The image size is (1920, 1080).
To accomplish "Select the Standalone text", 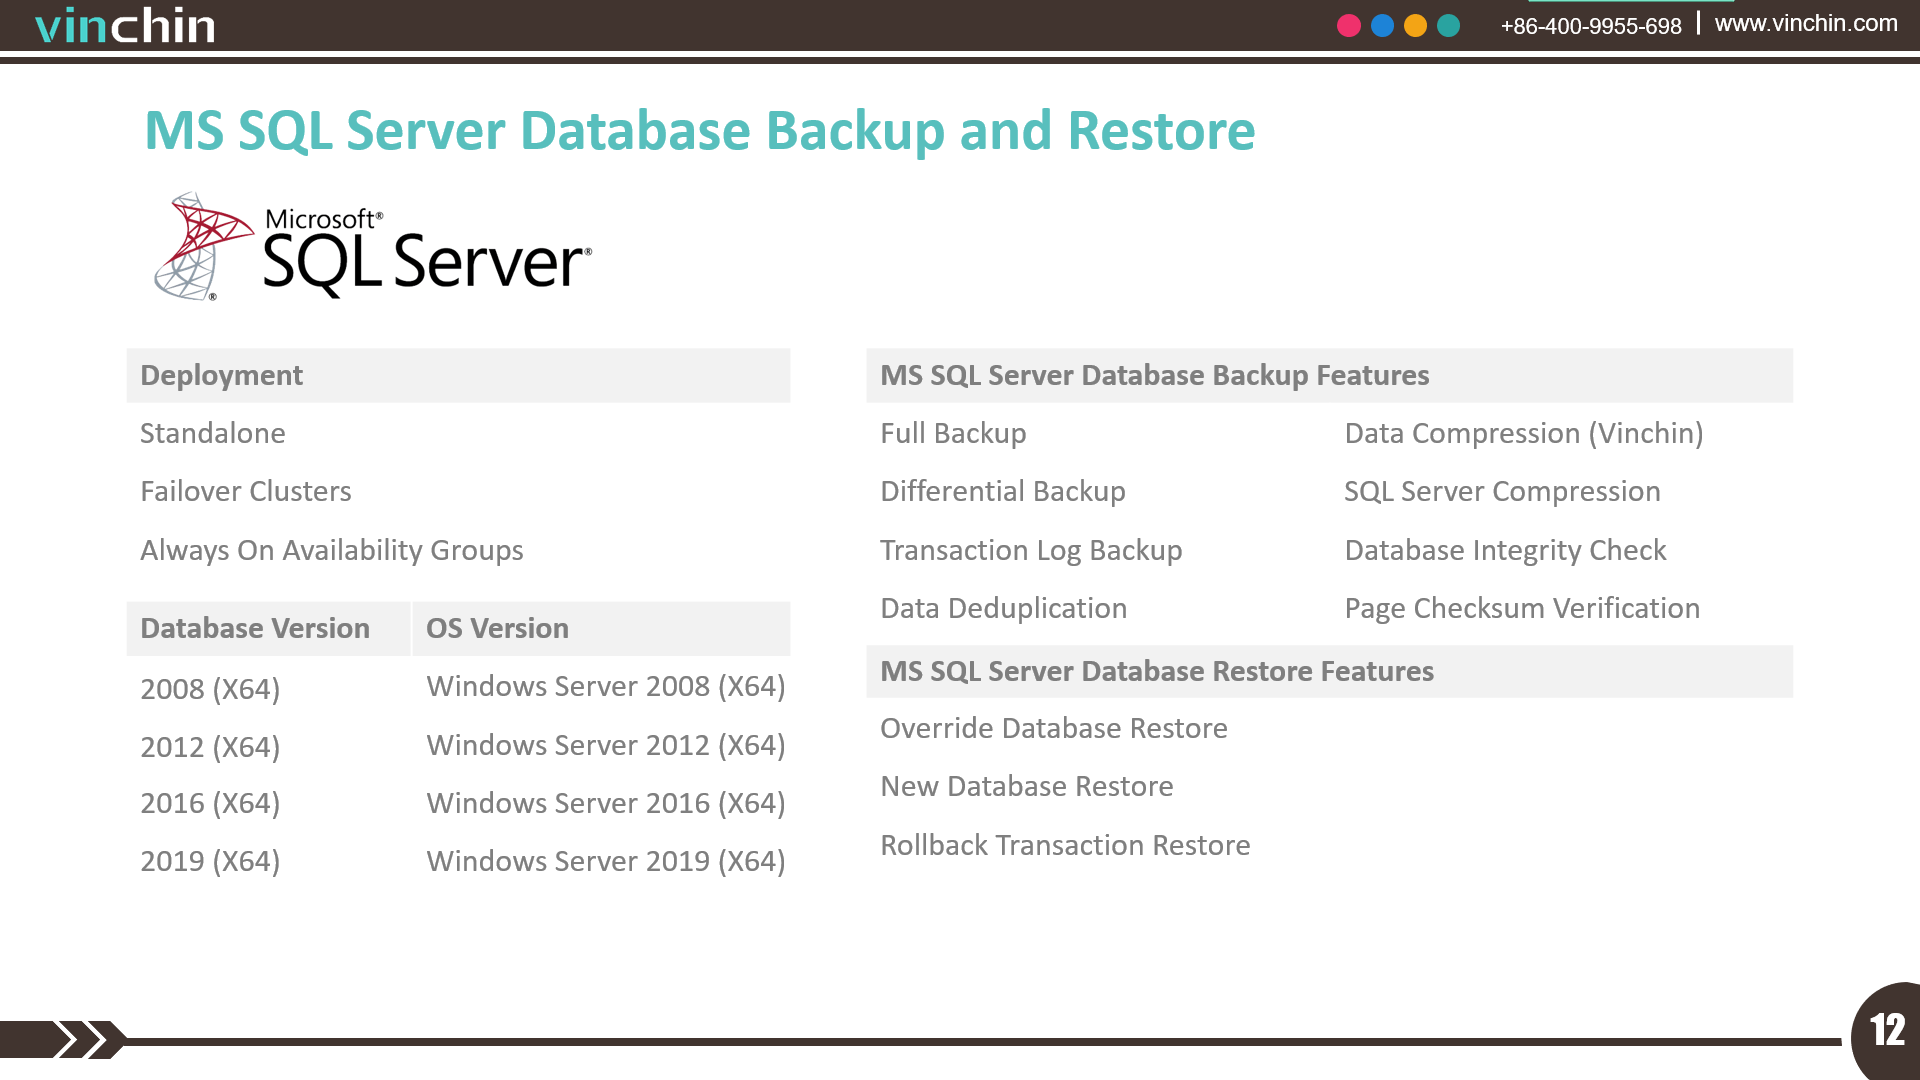I will 213,433.
